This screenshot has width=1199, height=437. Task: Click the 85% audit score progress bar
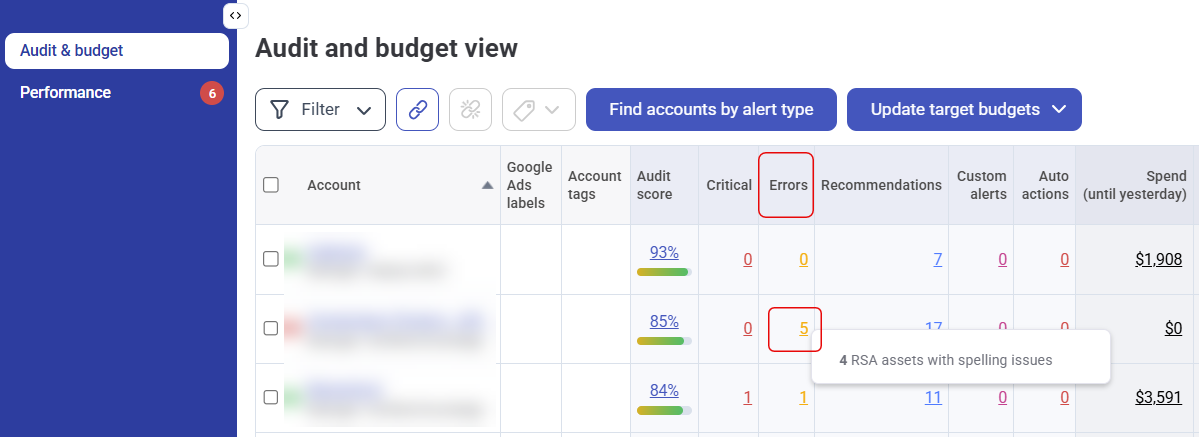(x=664, y=341)
